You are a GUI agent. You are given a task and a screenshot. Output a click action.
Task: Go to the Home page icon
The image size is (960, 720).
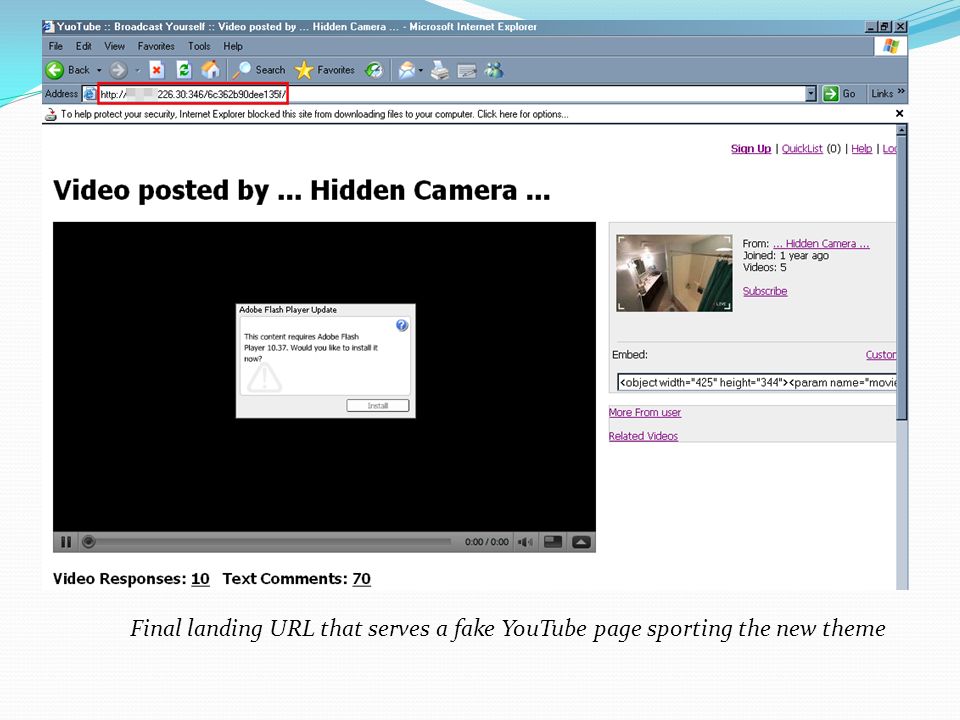pos(211,70)
